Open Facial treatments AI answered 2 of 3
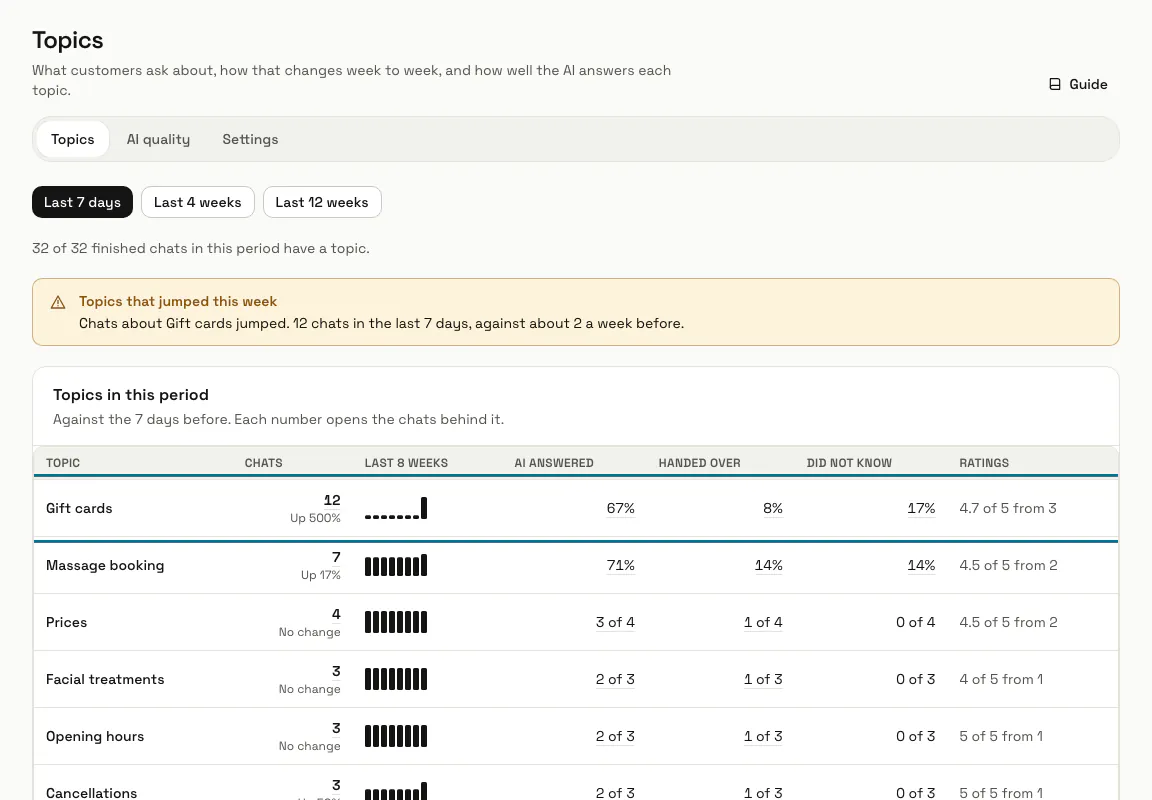The height and width of the screenshot is (800, 1152). tap(616, 680)
